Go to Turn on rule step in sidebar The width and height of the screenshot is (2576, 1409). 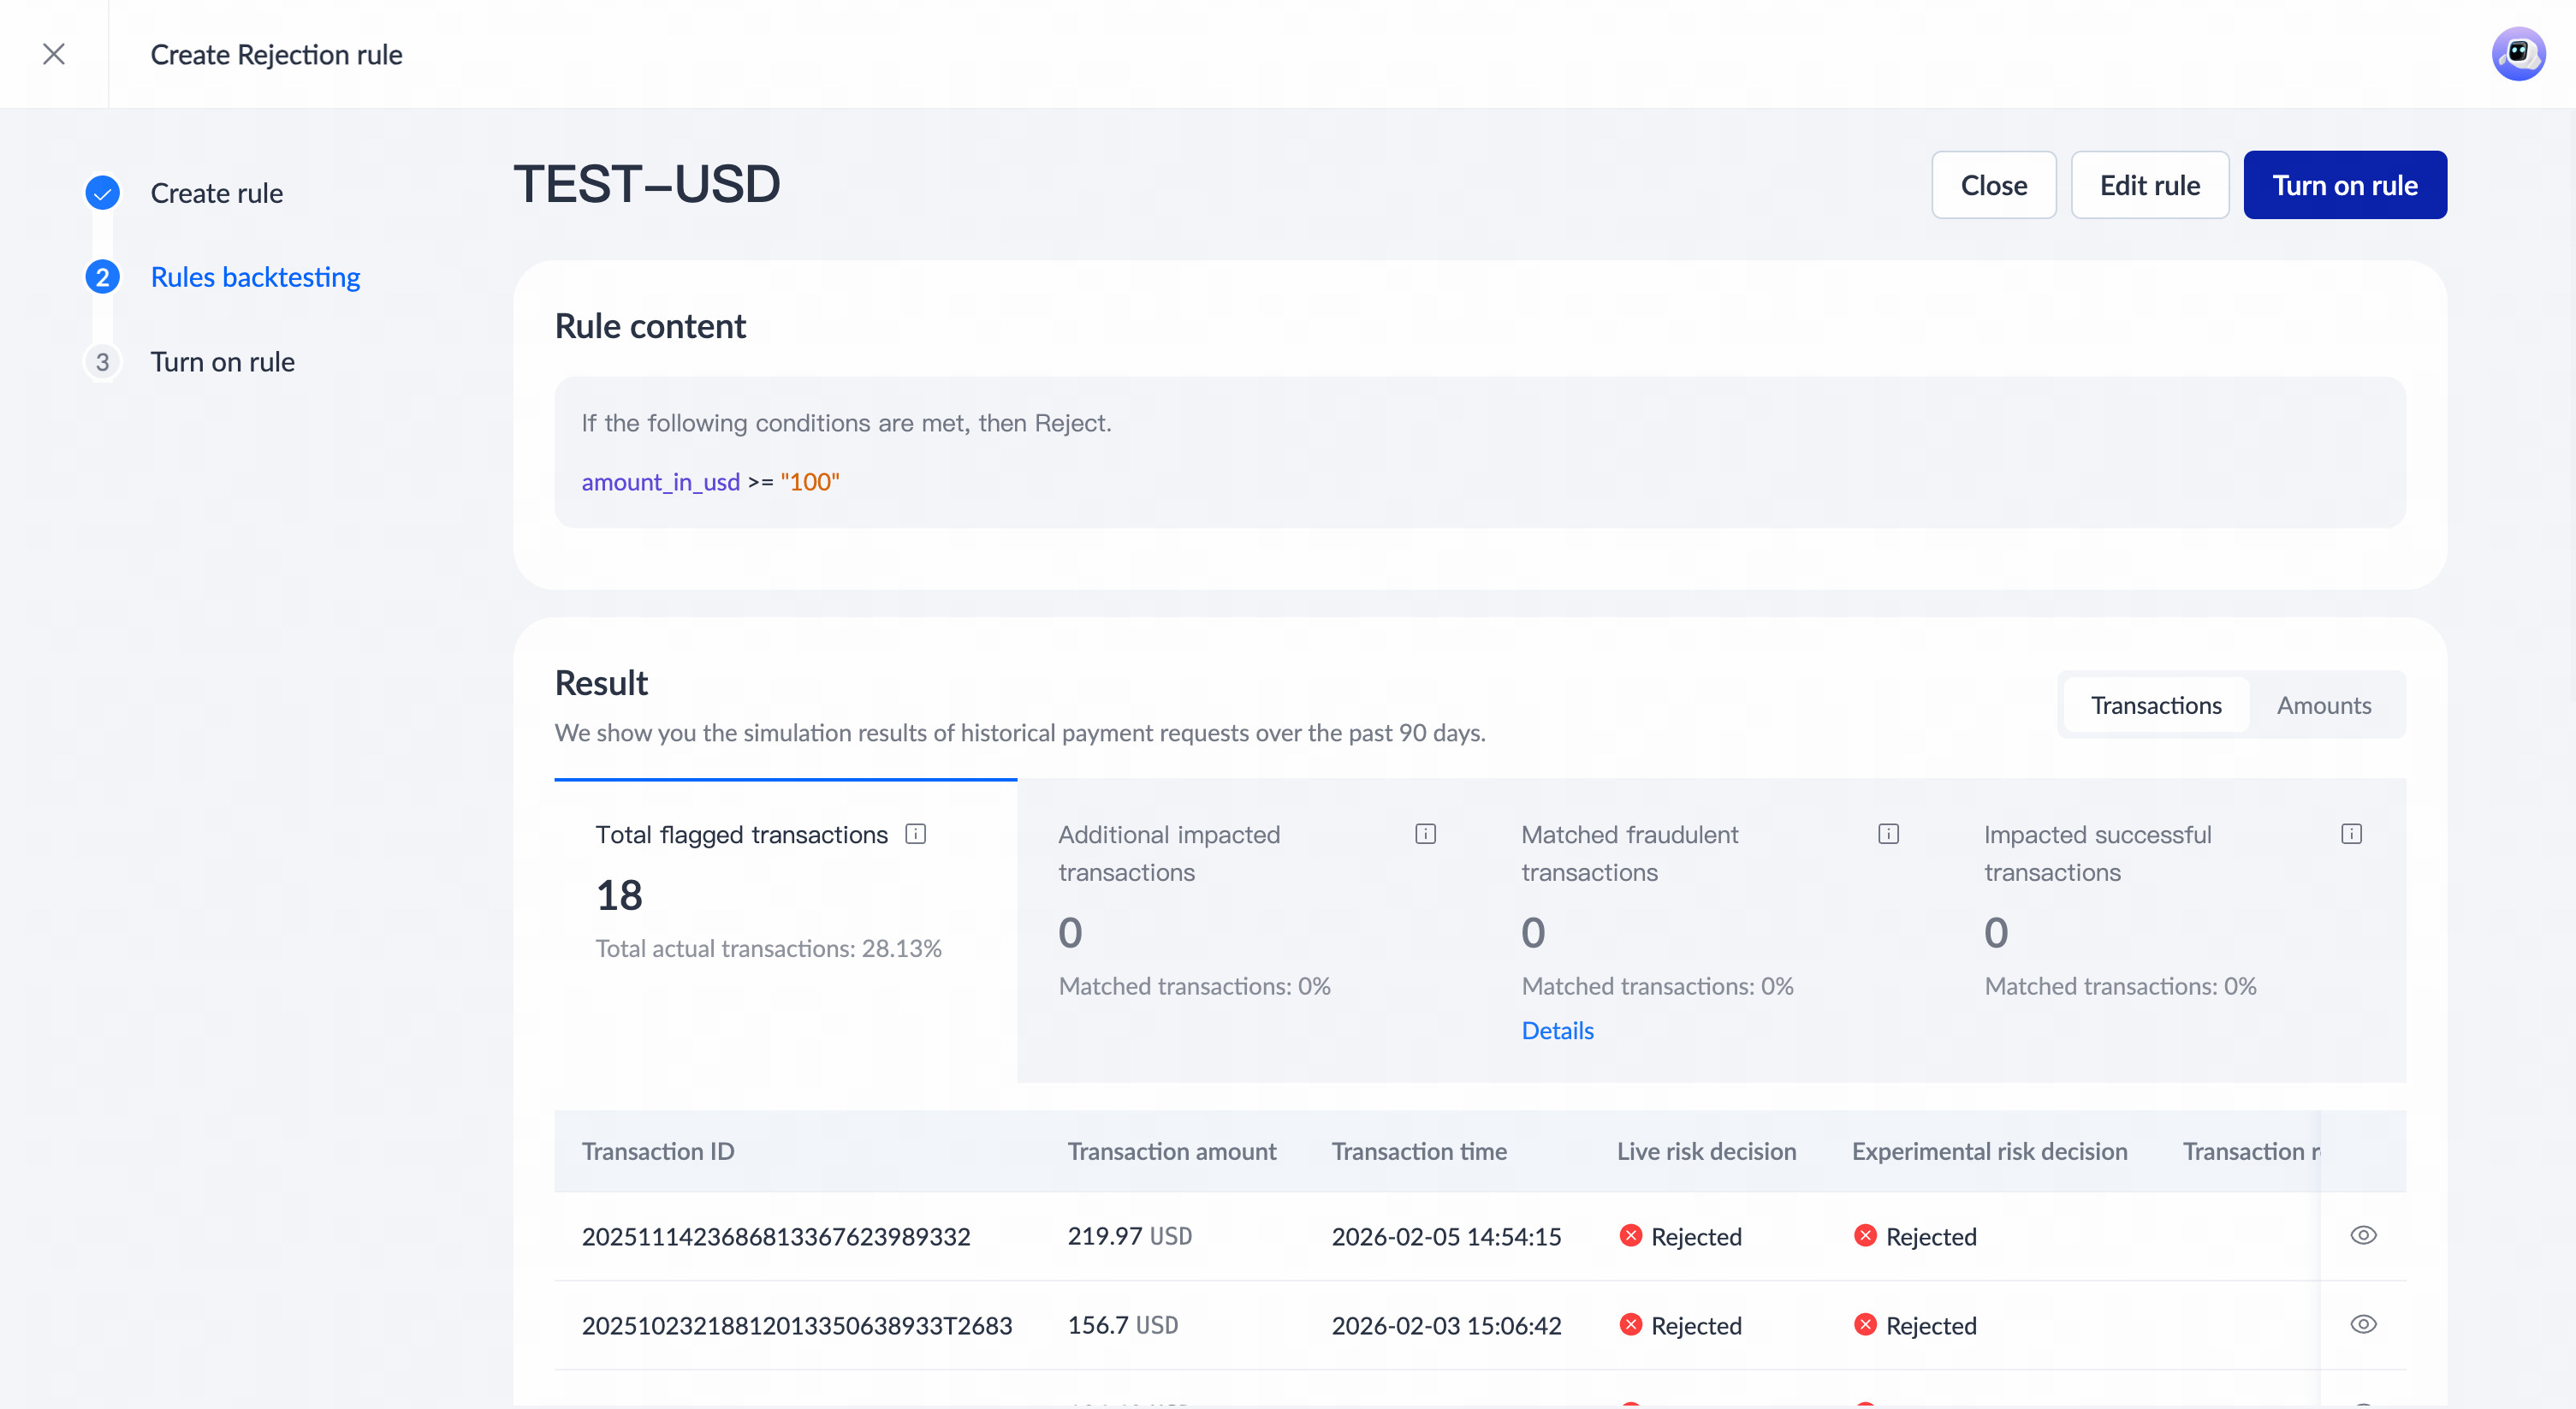tap(222, 362)
